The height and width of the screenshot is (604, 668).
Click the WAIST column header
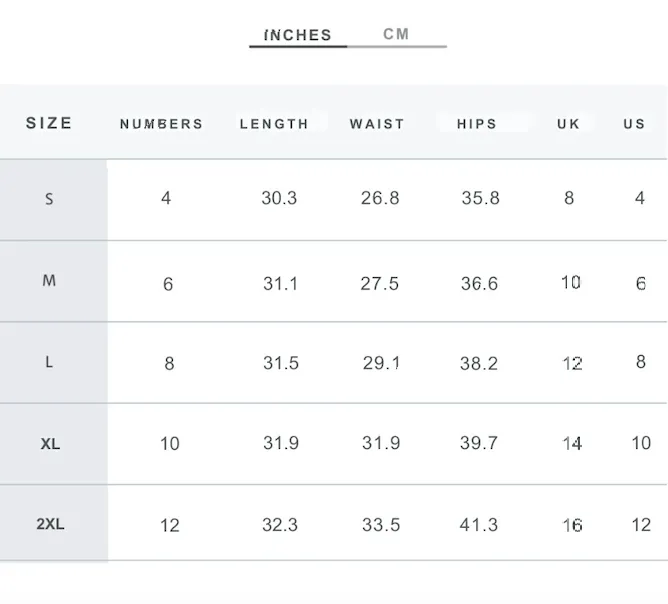point(377,124)
